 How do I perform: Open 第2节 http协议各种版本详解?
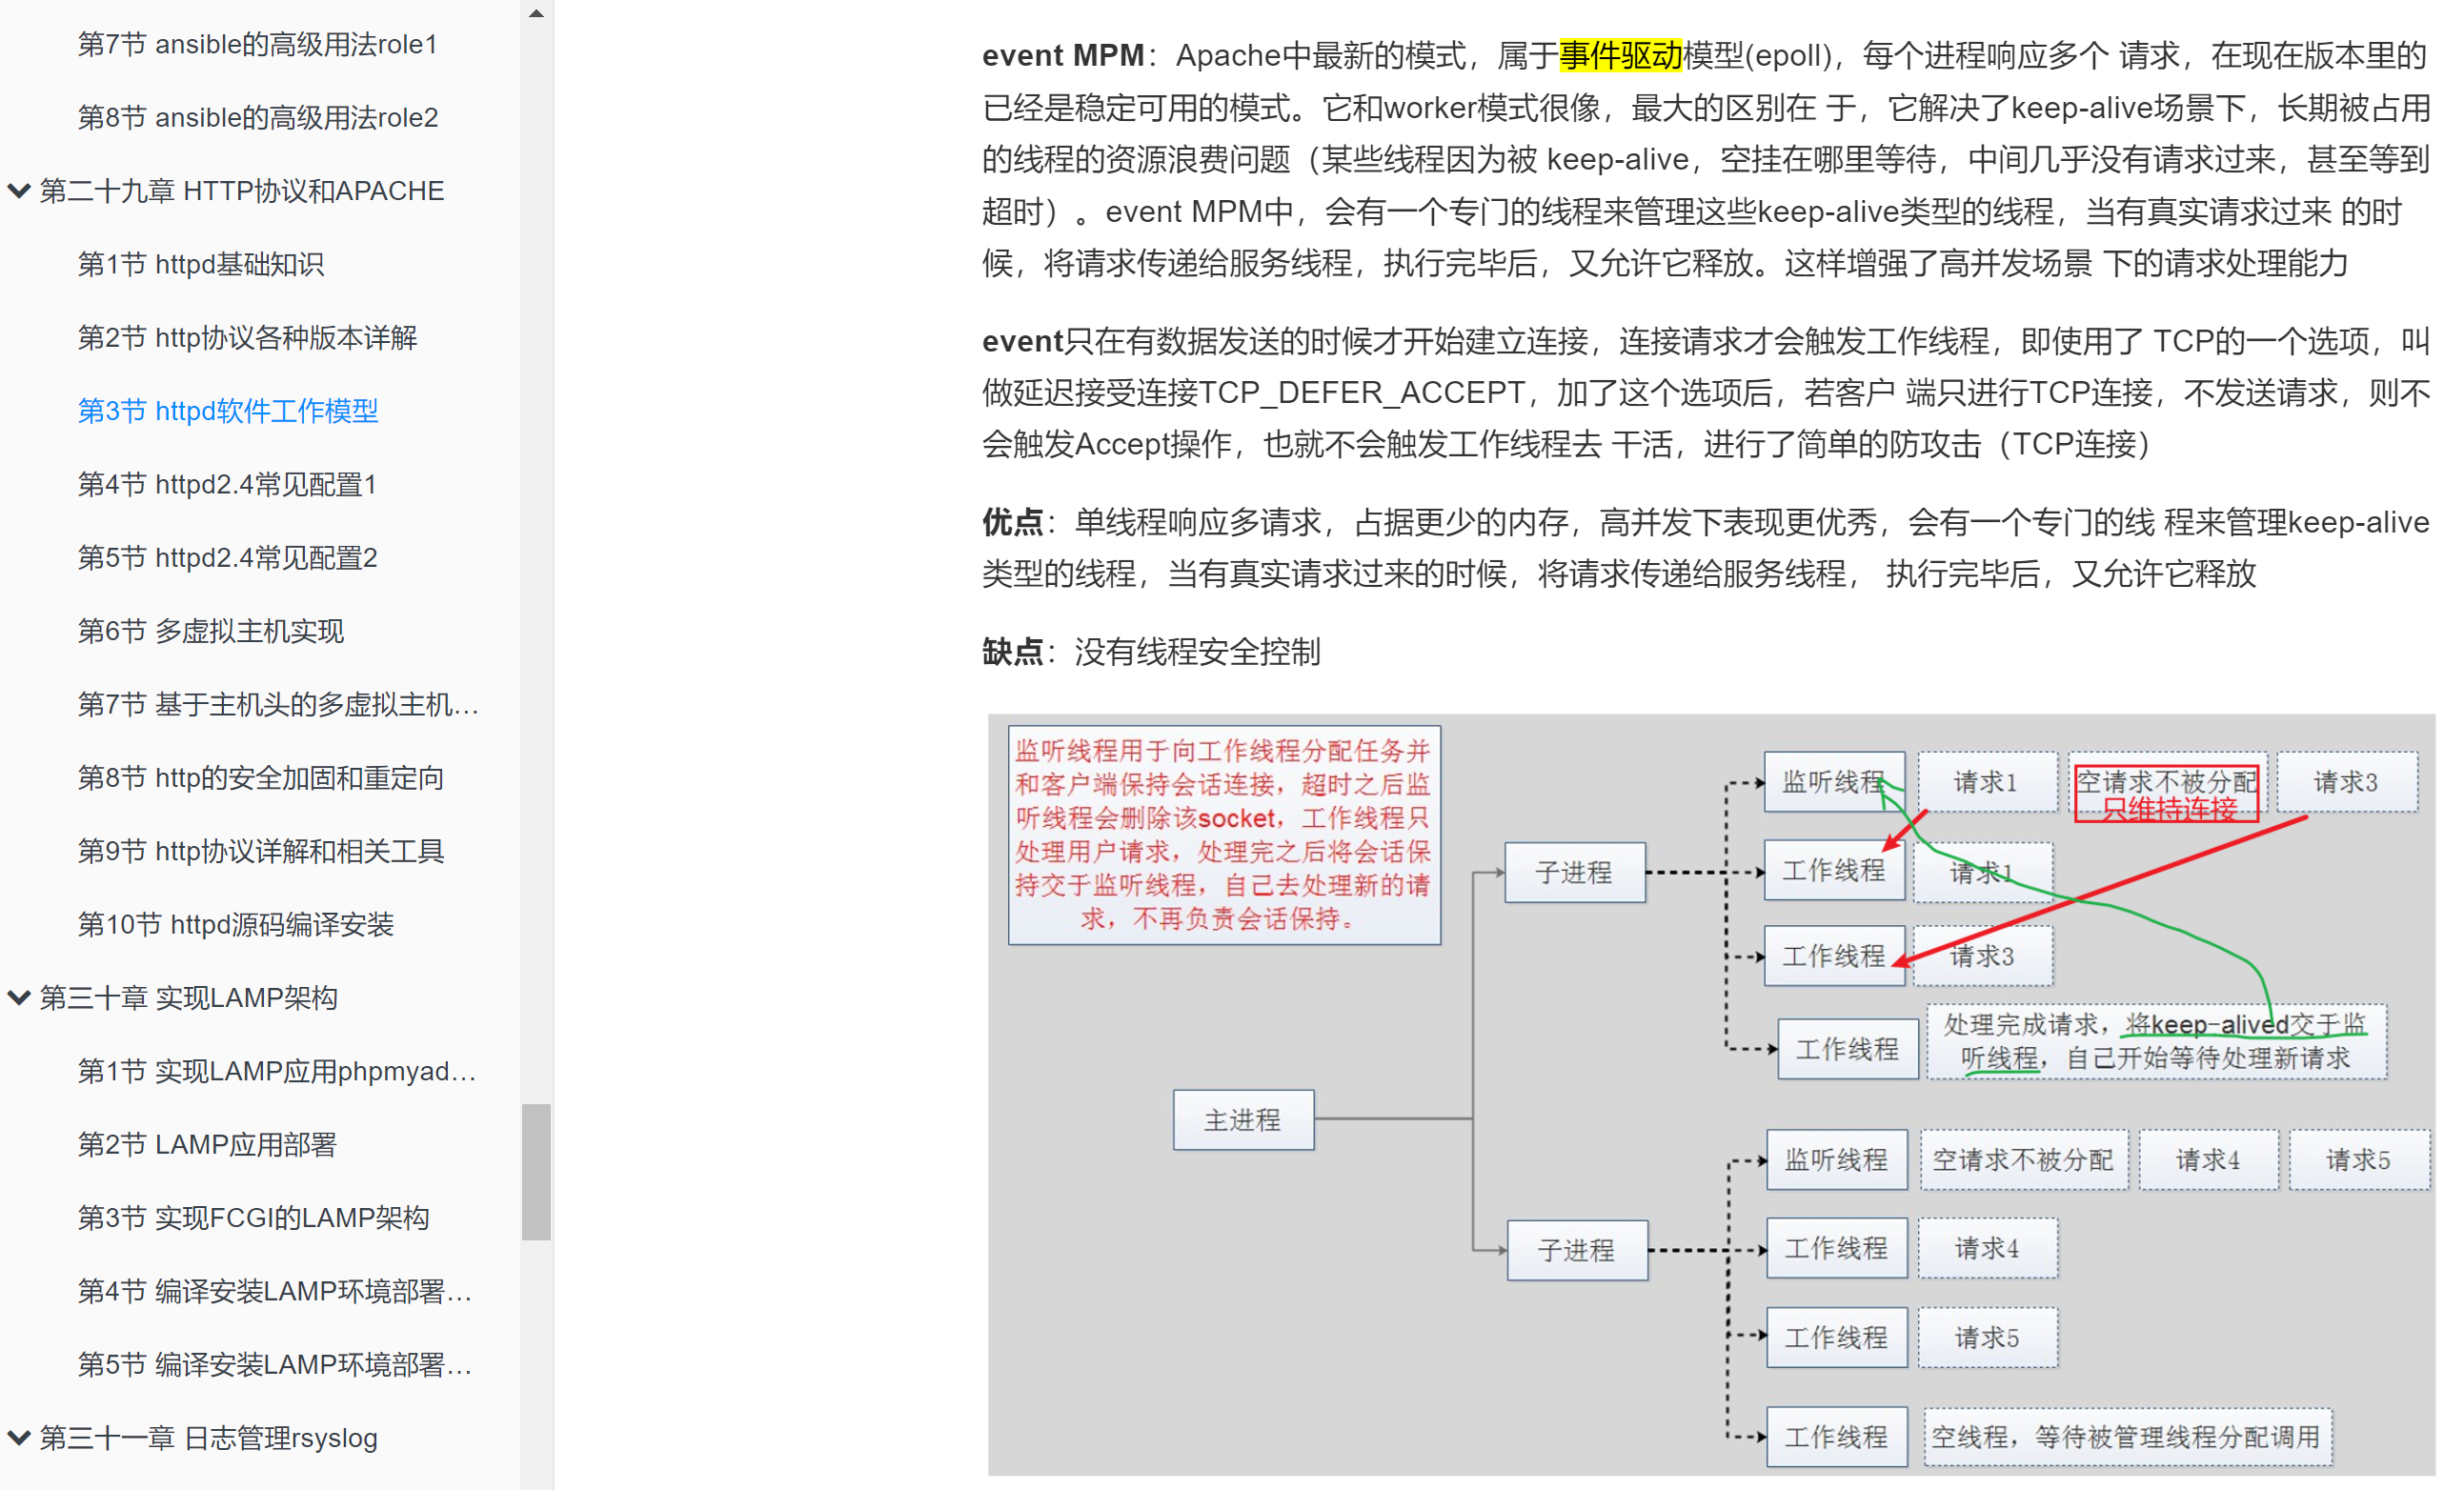tap(248, 337)
